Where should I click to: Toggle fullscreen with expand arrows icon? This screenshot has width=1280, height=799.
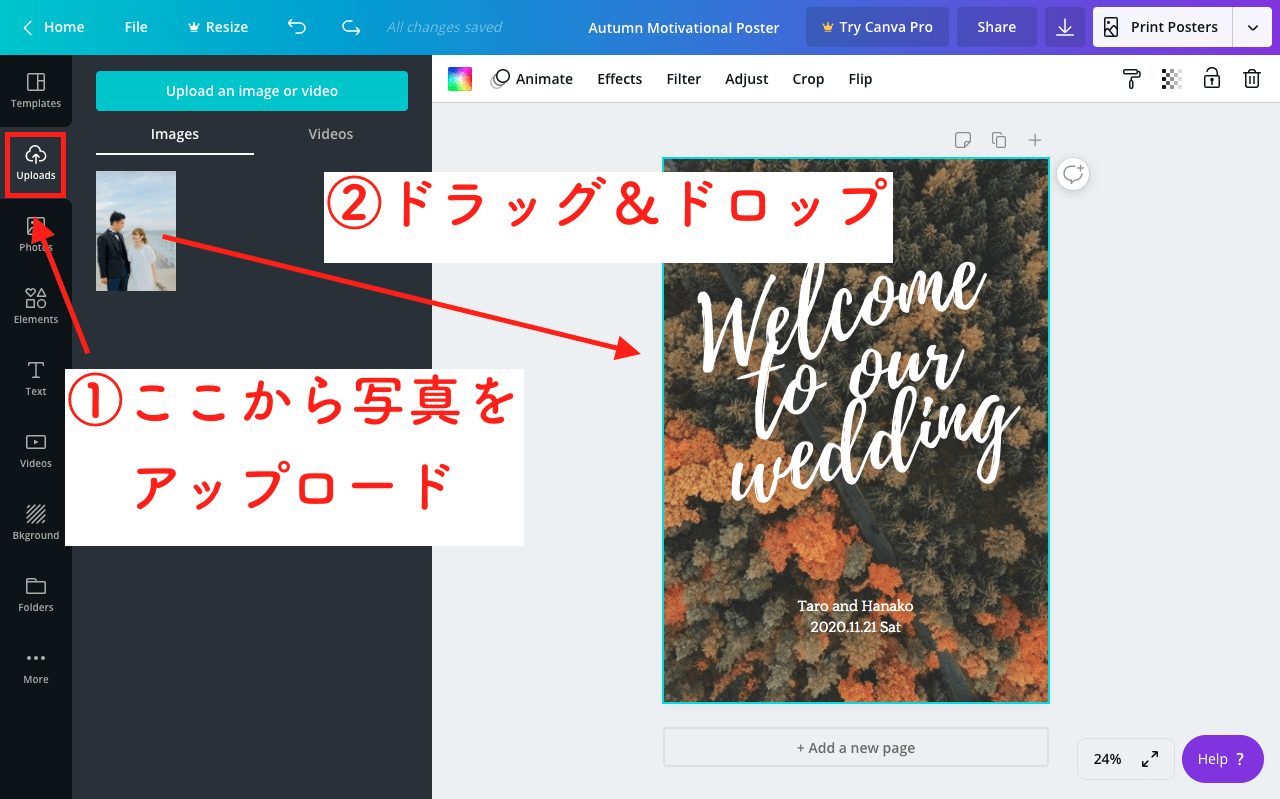point(1150,759)
